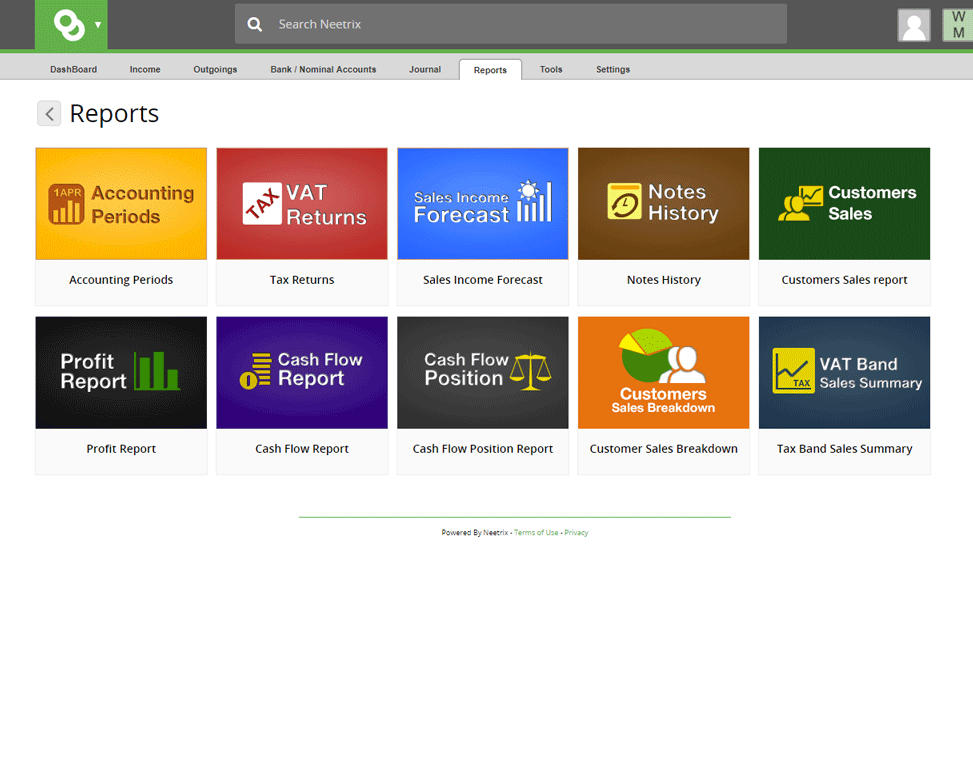Open Bank / Nominal Accounts tab

(x=323, y=69)
